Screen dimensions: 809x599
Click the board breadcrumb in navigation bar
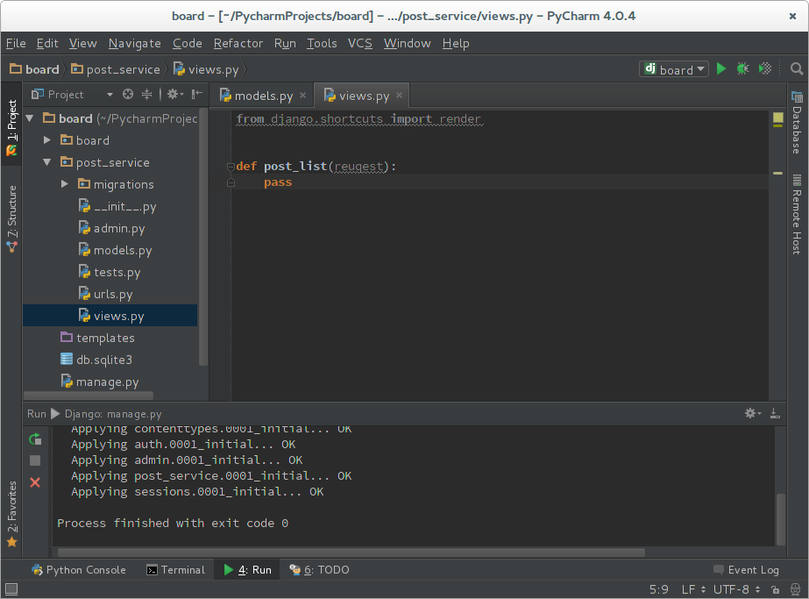click(x=35, y=69)
